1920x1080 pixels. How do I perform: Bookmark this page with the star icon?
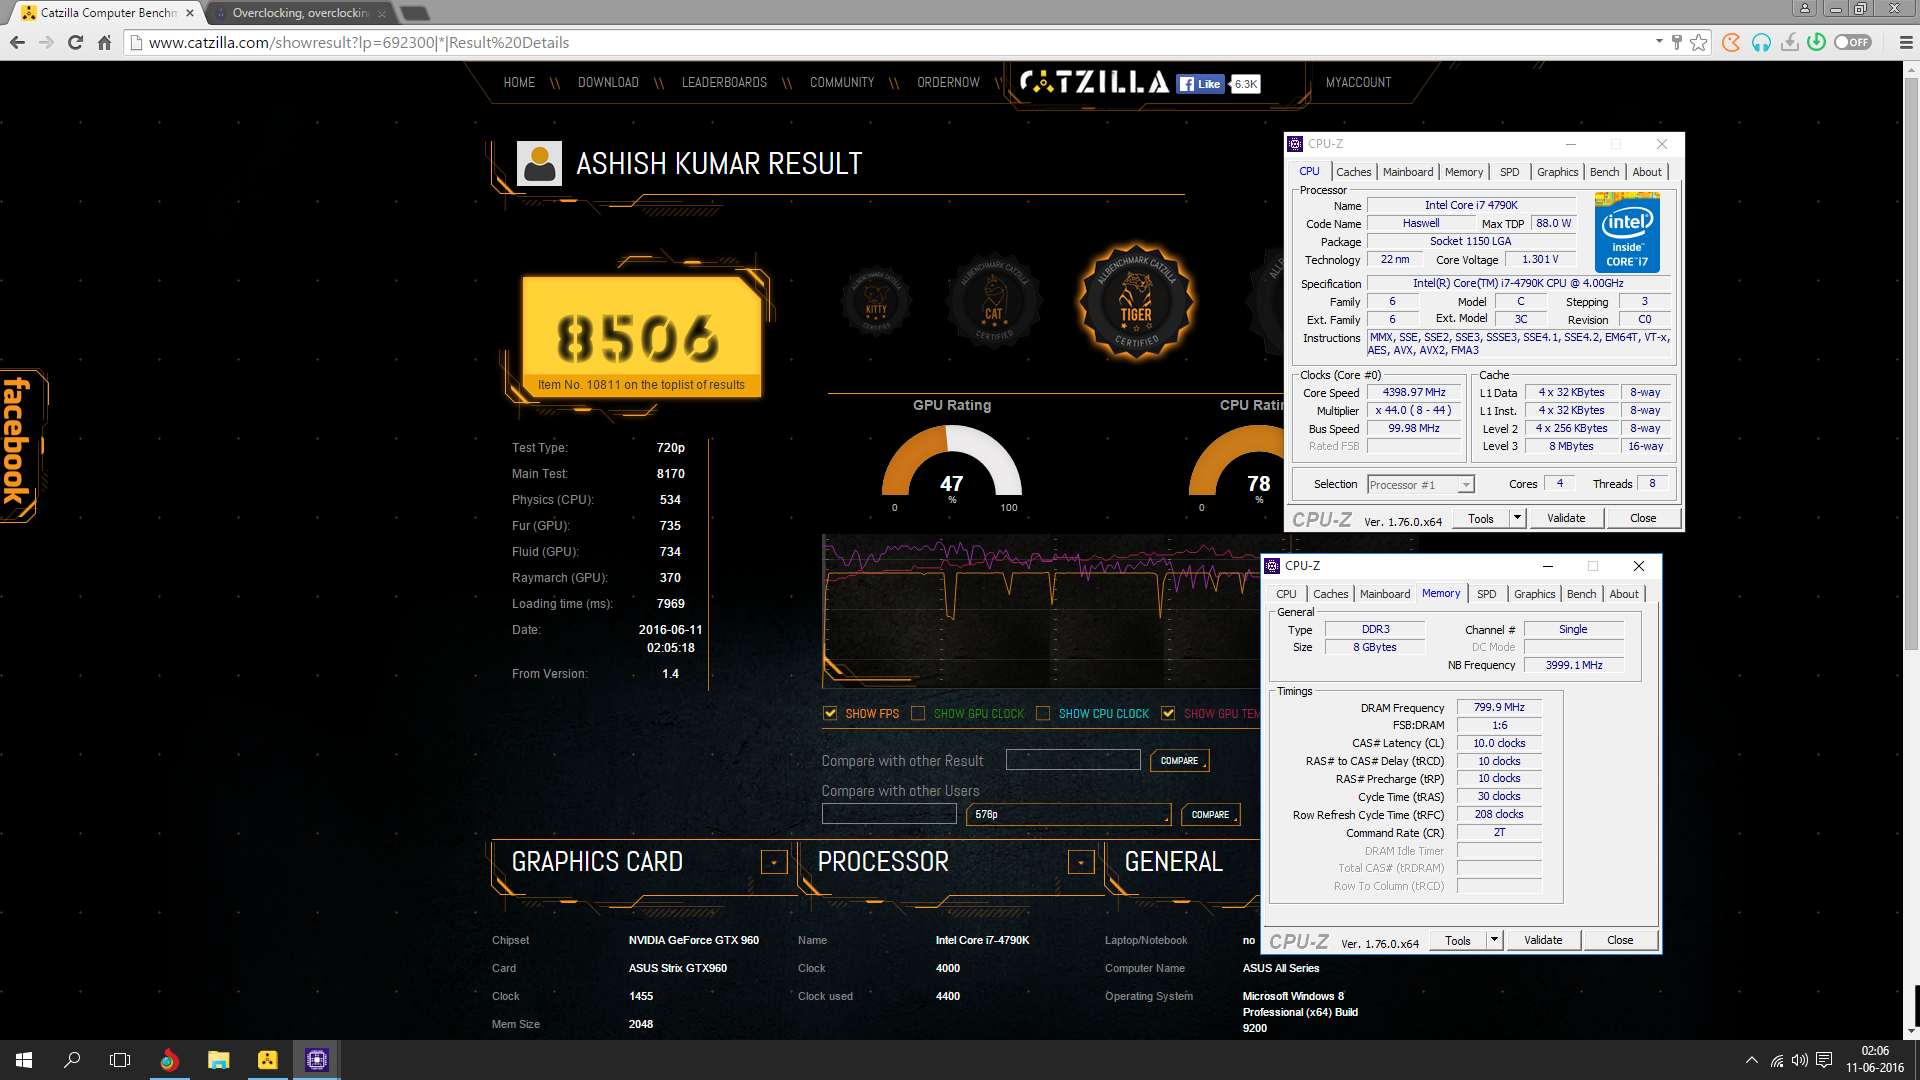(1699, 43)
